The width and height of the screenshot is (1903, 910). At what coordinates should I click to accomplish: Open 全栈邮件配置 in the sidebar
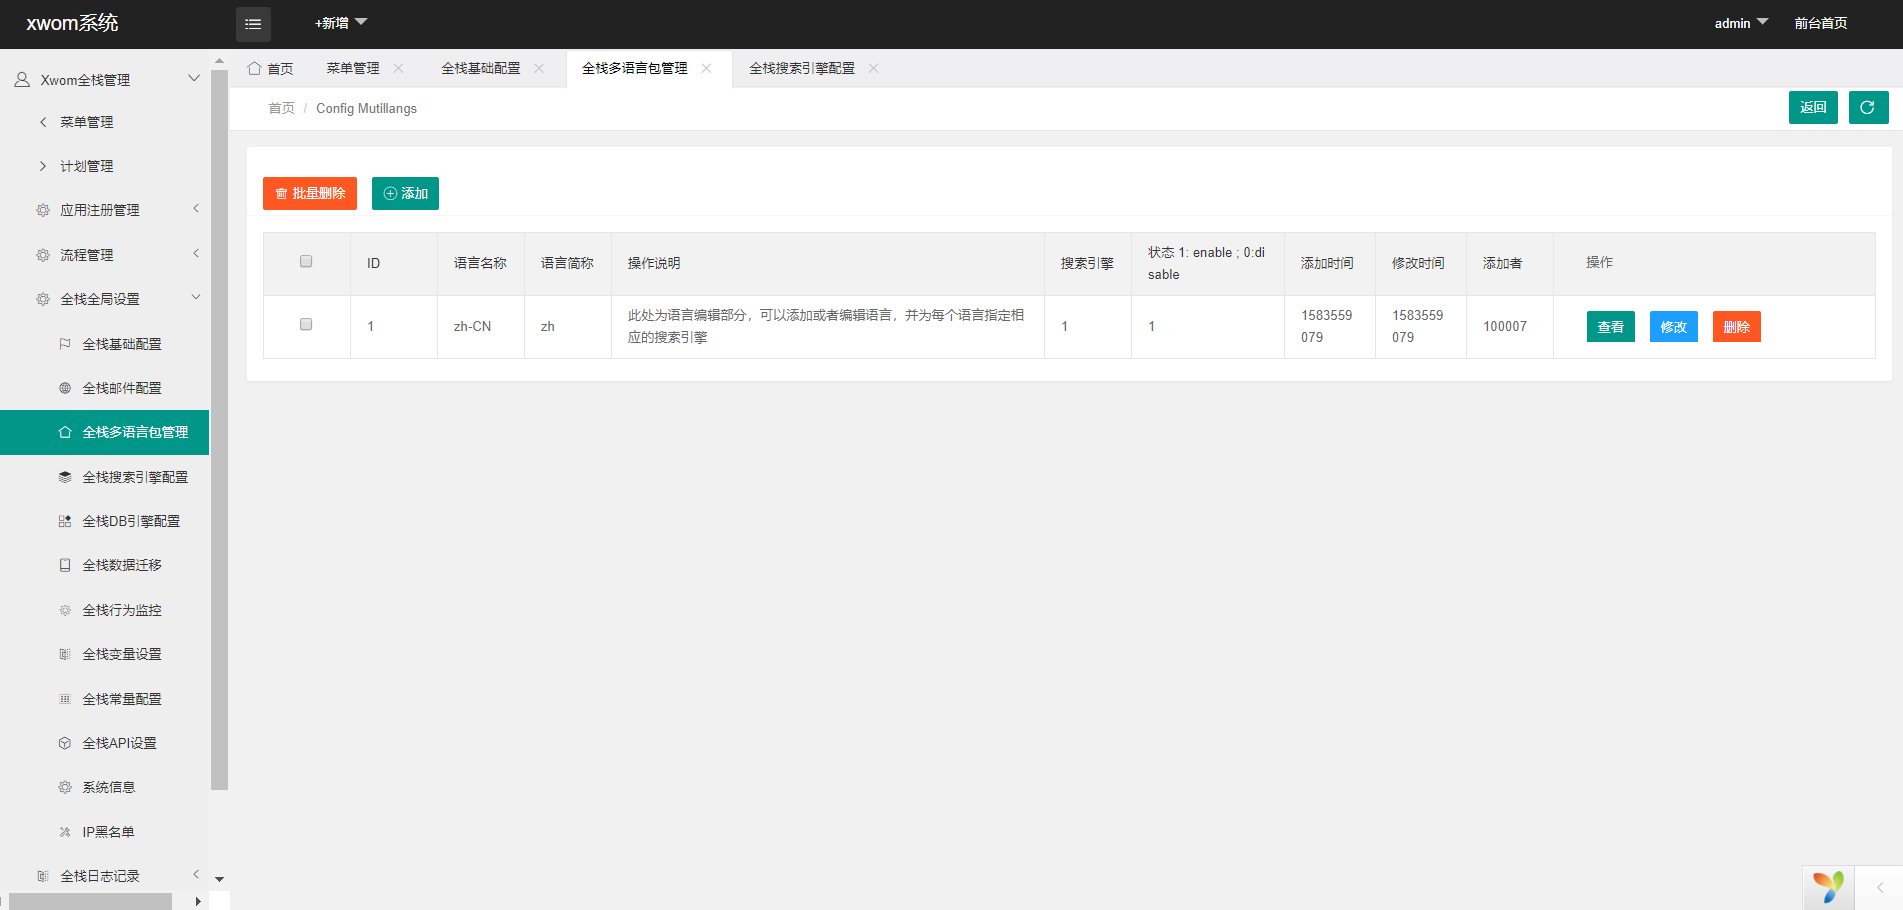point(122,388)
